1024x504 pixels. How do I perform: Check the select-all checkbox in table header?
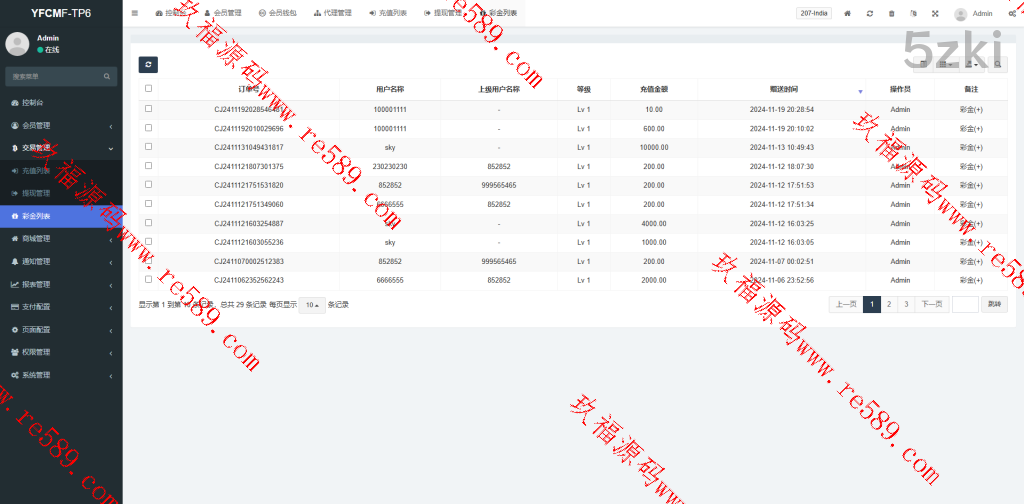click(x=148, y=89)
